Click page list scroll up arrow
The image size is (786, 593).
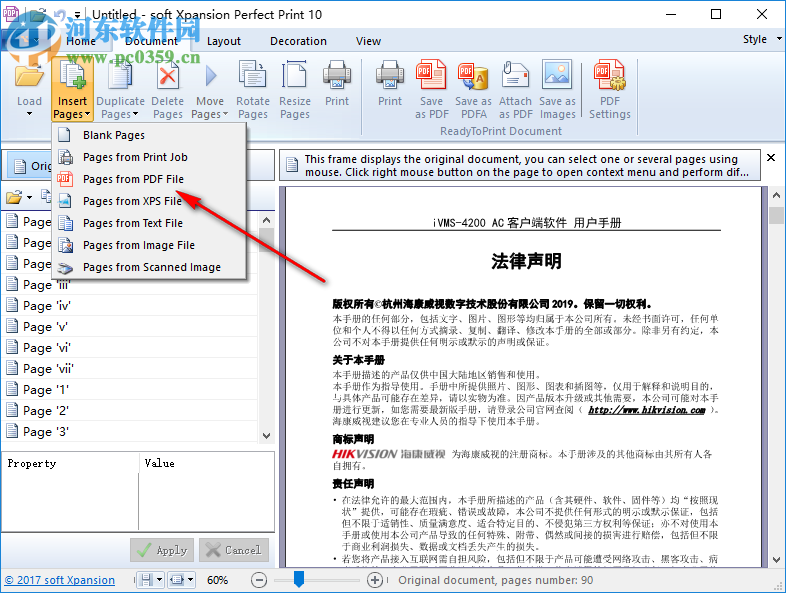point(267,220)
